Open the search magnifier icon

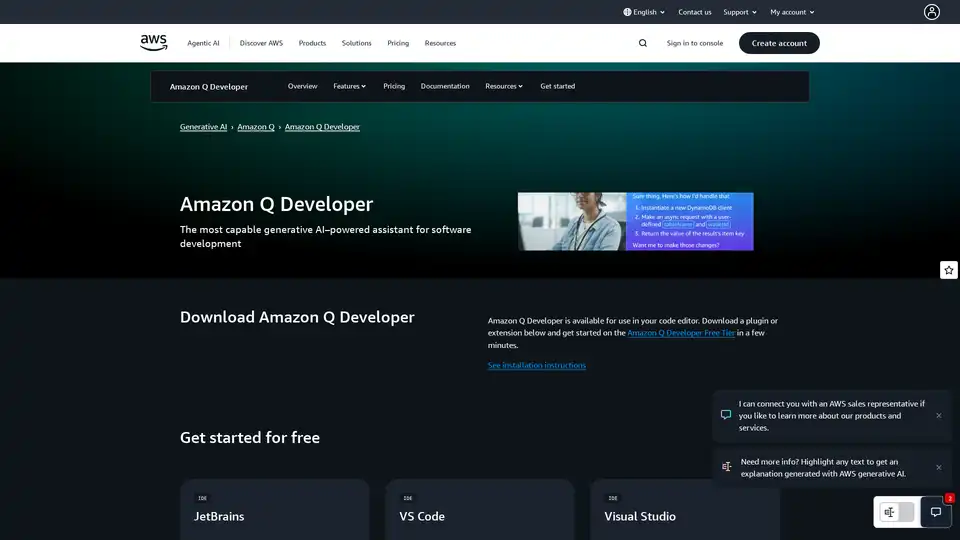click(x=643, y=43)
